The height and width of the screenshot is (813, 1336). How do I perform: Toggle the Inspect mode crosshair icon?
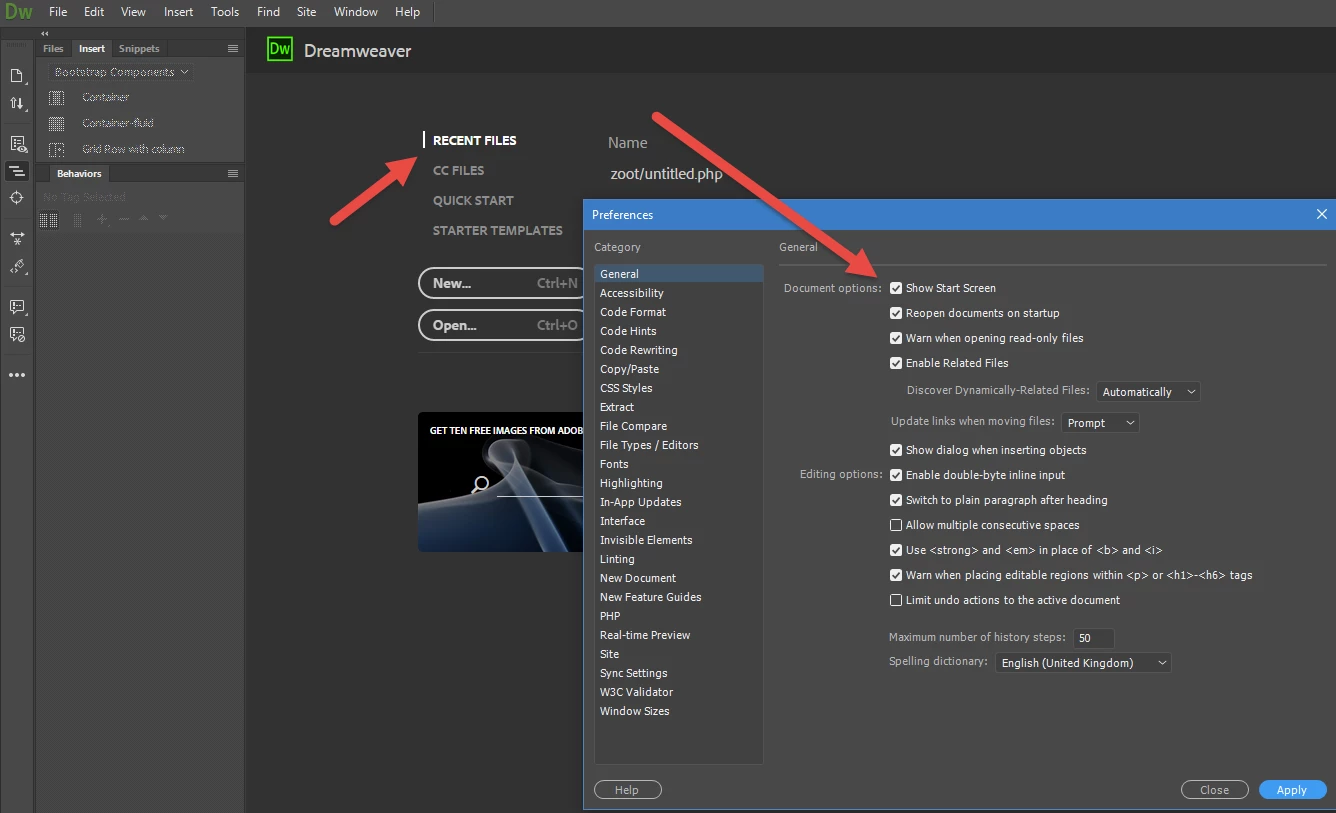click(x=17, y=198)
